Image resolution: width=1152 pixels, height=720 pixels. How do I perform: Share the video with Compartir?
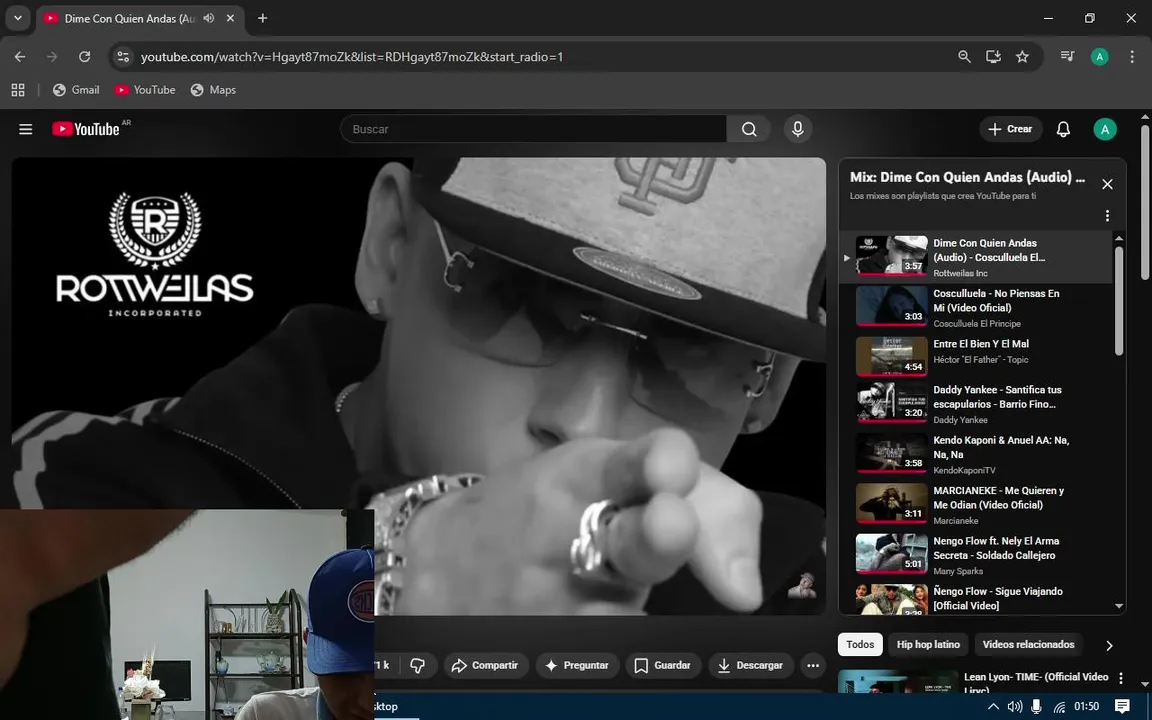click(485, 666)
